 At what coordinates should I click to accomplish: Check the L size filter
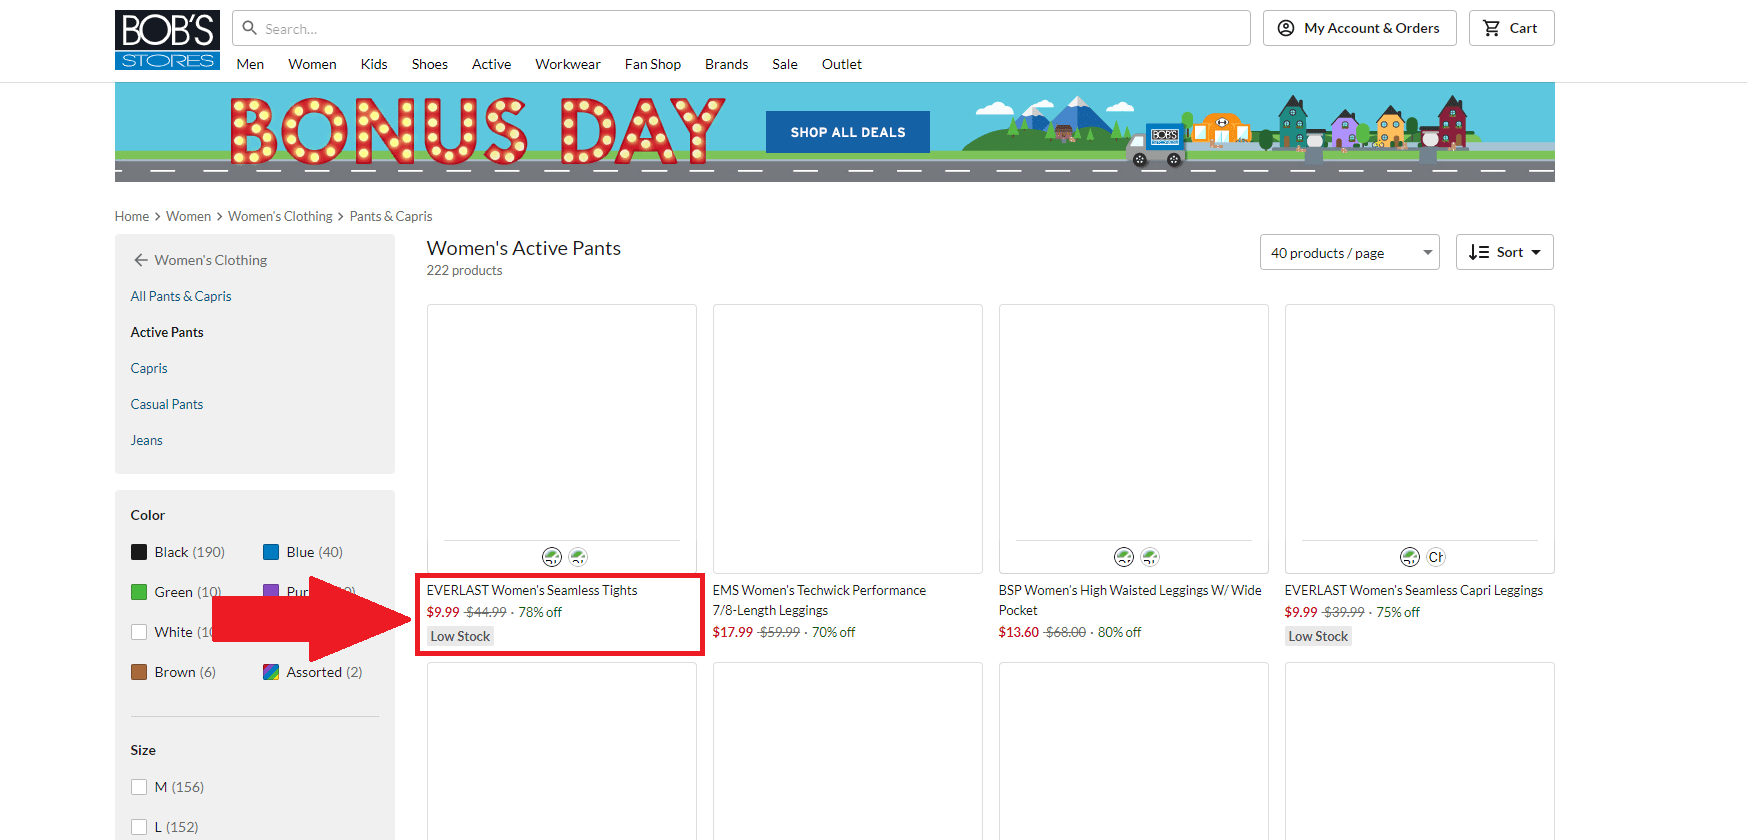pos(139,827)
